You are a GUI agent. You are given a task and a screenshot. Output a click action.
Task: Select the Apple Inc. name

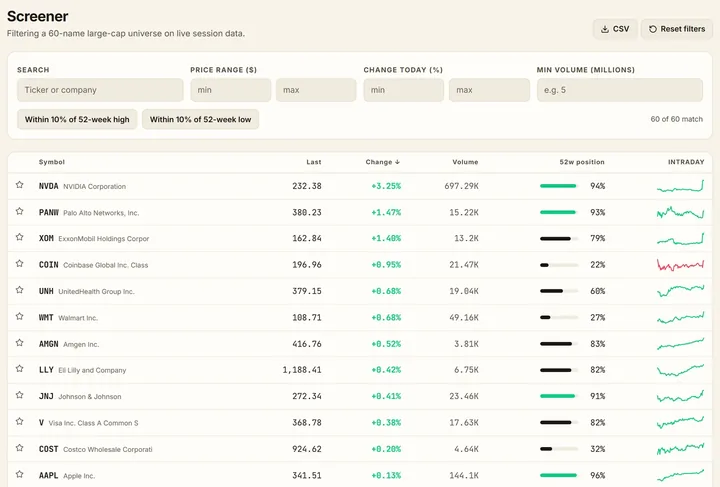[79, 476]
